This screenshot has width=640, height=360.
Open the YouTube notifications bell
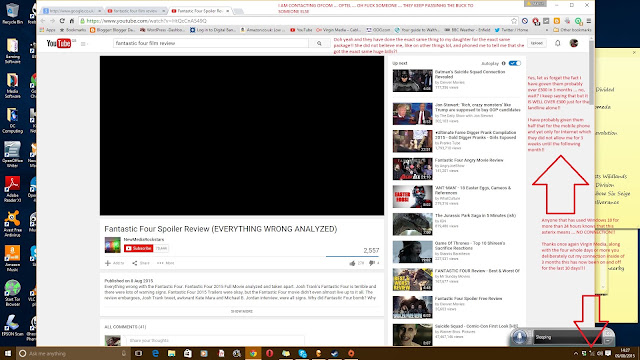pyautogui.click(x=558, y=43)
